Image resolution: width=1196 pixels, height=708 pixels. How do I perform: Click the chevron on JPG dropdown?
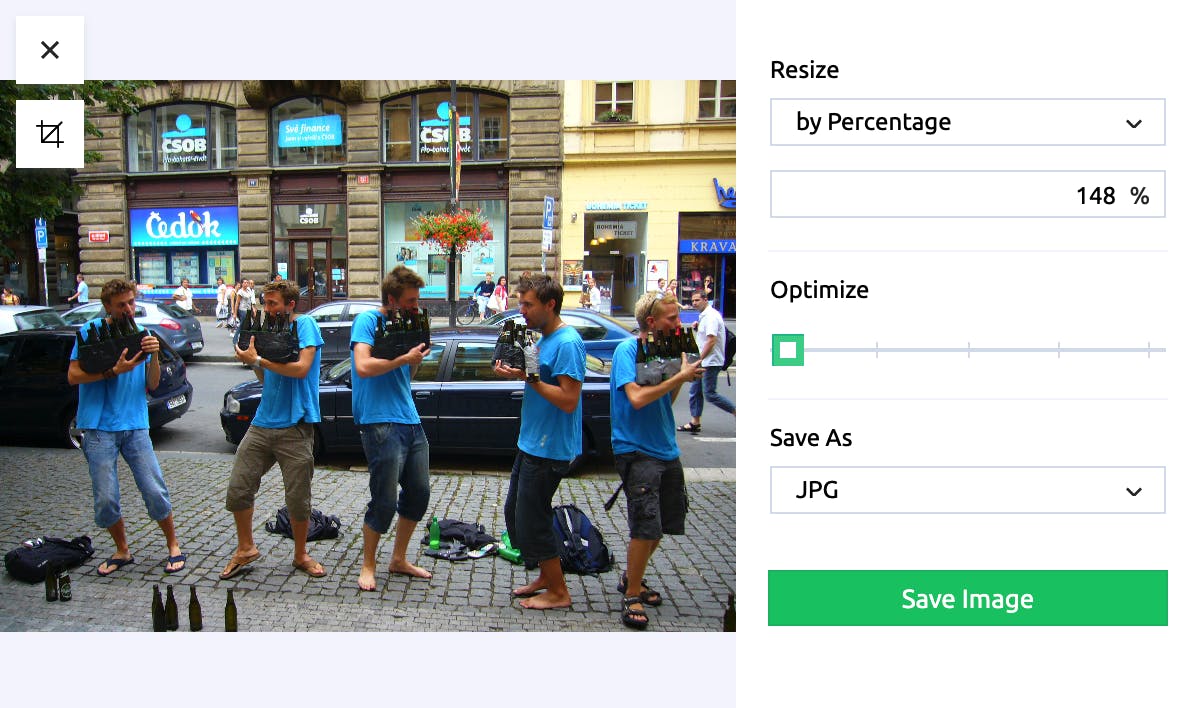(1133, 491)
